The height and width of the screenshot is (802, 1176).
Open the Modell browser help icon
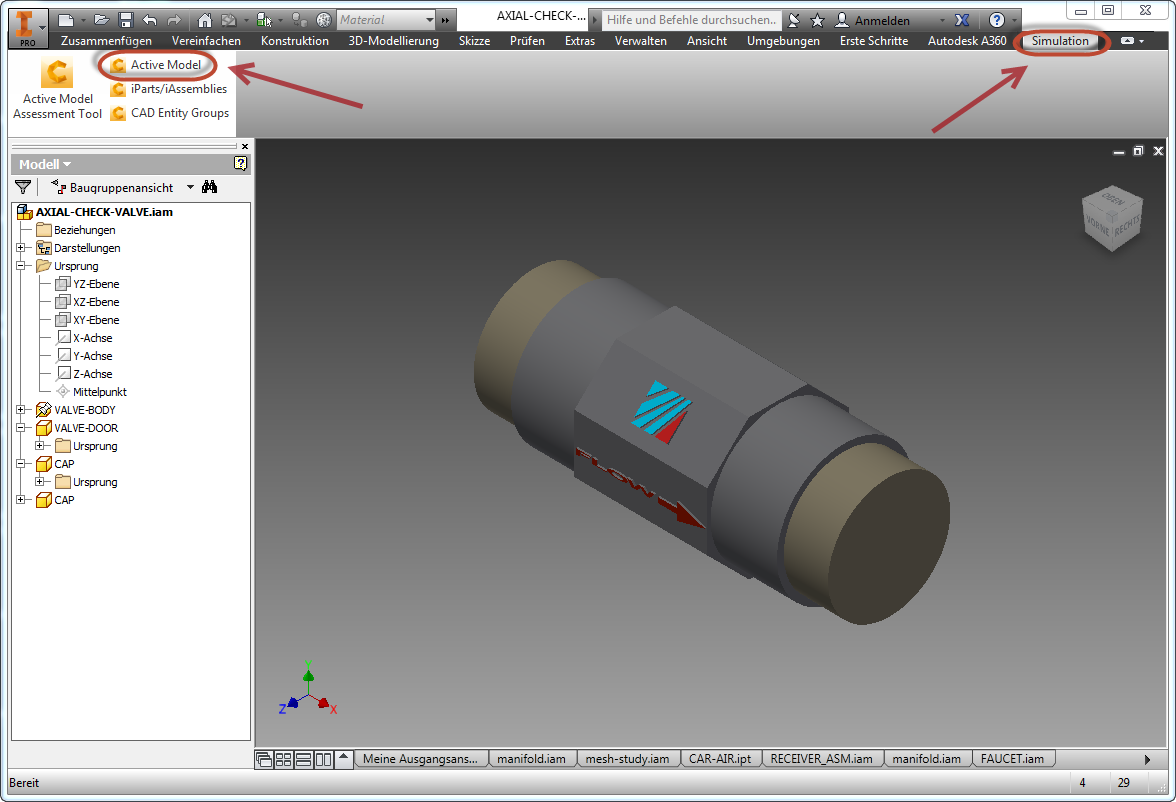click(240, 164)
